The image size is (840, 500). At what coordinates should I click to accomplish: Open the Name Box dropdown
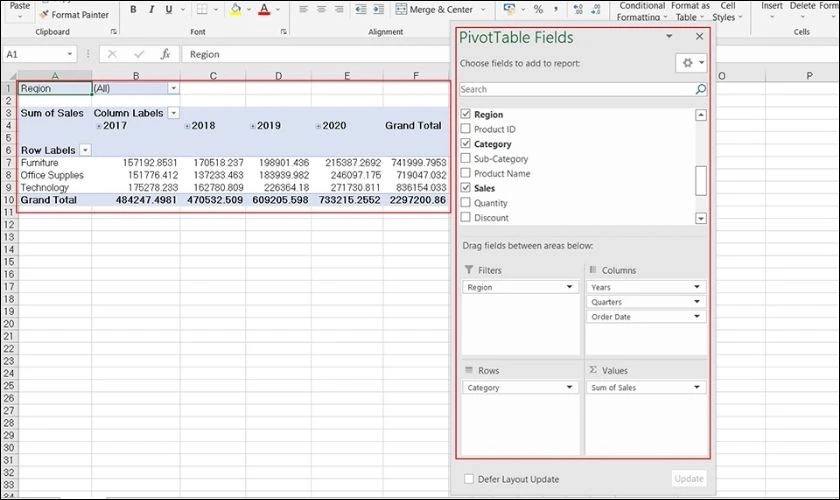[70, 54]
